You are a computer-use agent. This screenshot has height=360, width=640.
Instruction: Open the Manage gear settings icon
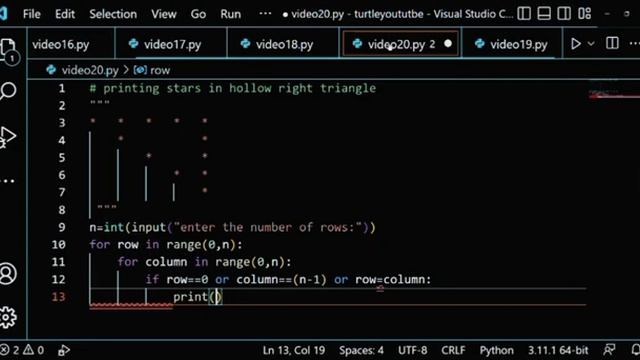[8, 317]
